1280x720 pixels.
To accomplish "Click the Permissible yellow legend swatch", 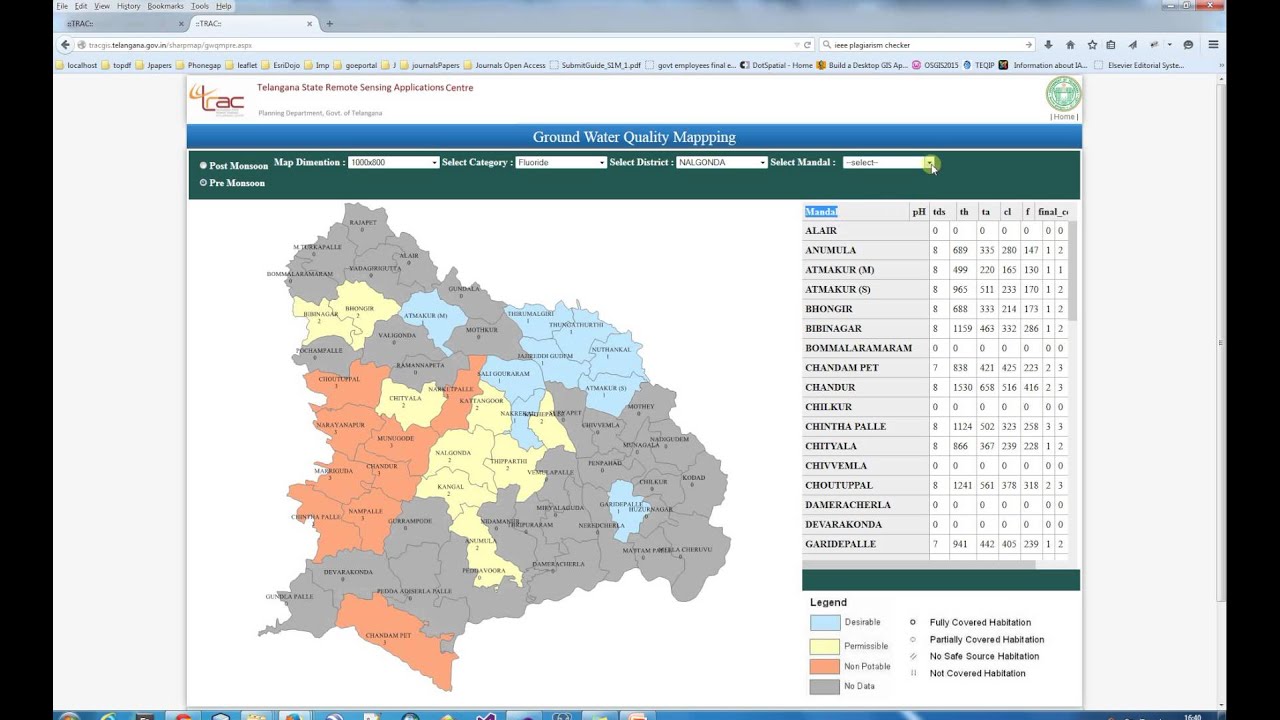I will coord(825,646).
